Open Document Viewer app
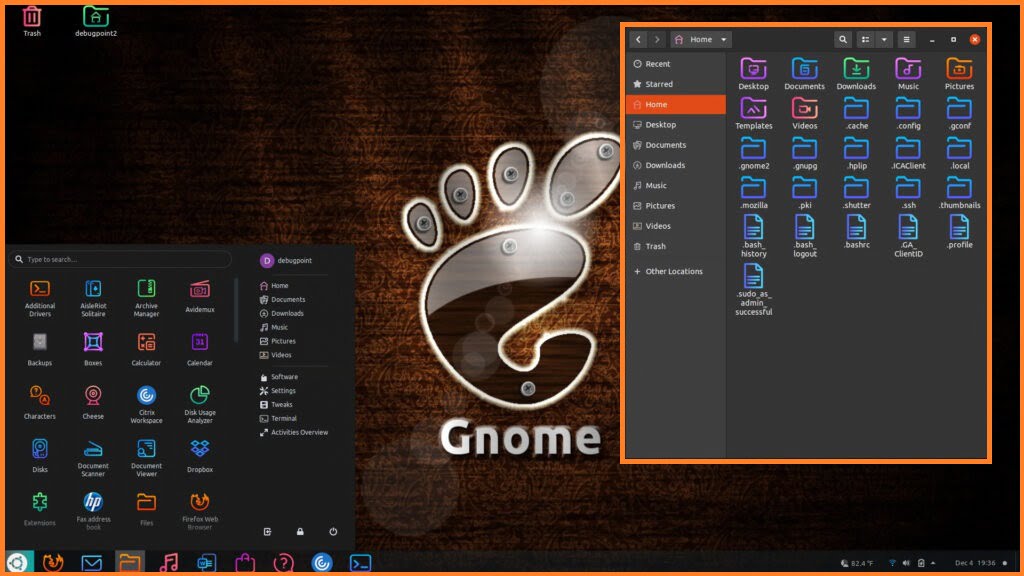Image resolution: width=1024 pixels, height=576 pixels. (x=146, y=458)
